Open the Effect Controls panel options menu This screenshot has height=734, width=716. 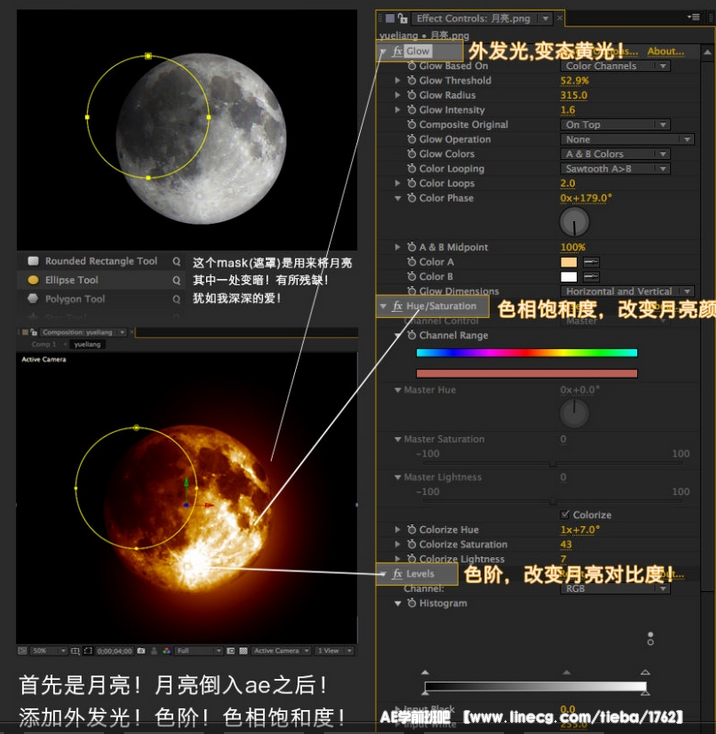pos(694,17)
